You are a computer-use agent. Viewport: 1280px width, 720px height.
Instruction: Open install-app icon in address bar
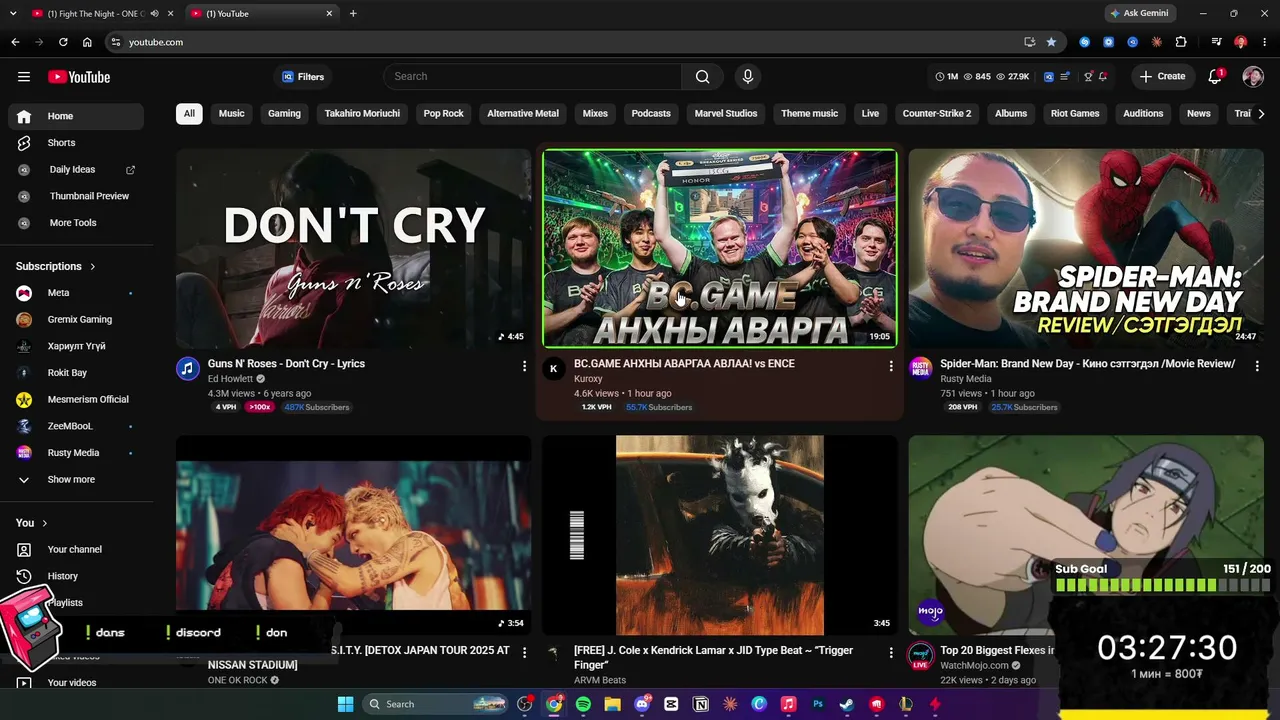pyautogui.click(x=1029, y=42)
